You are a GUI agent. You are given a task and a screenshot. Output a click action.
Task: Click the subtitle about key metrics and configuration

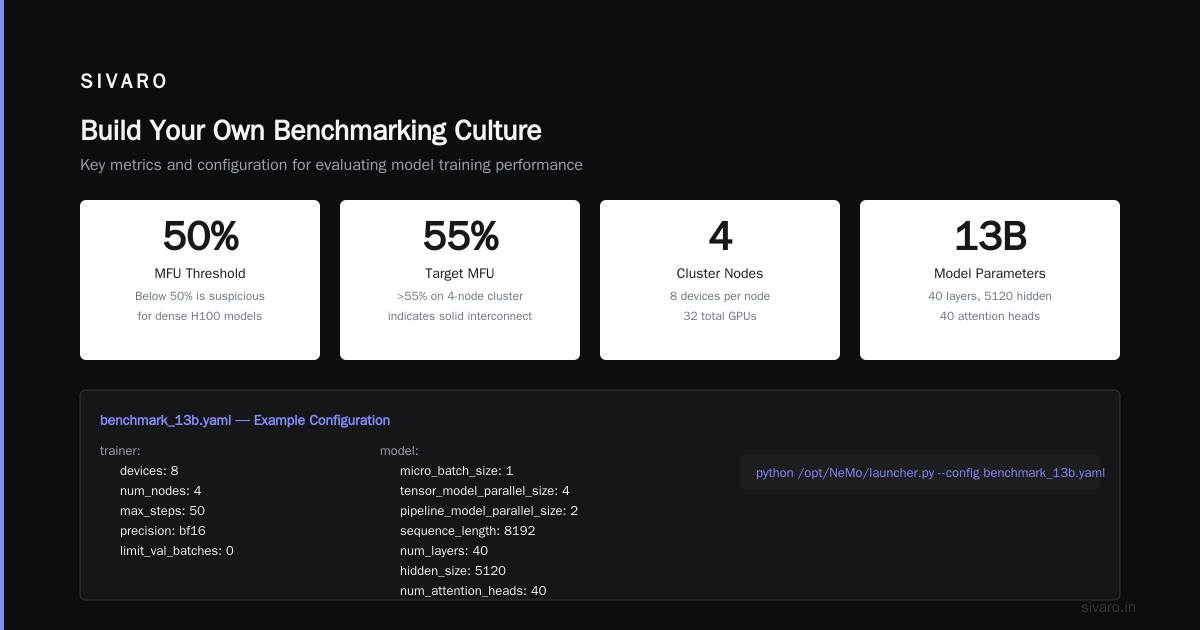pos(331,165)
